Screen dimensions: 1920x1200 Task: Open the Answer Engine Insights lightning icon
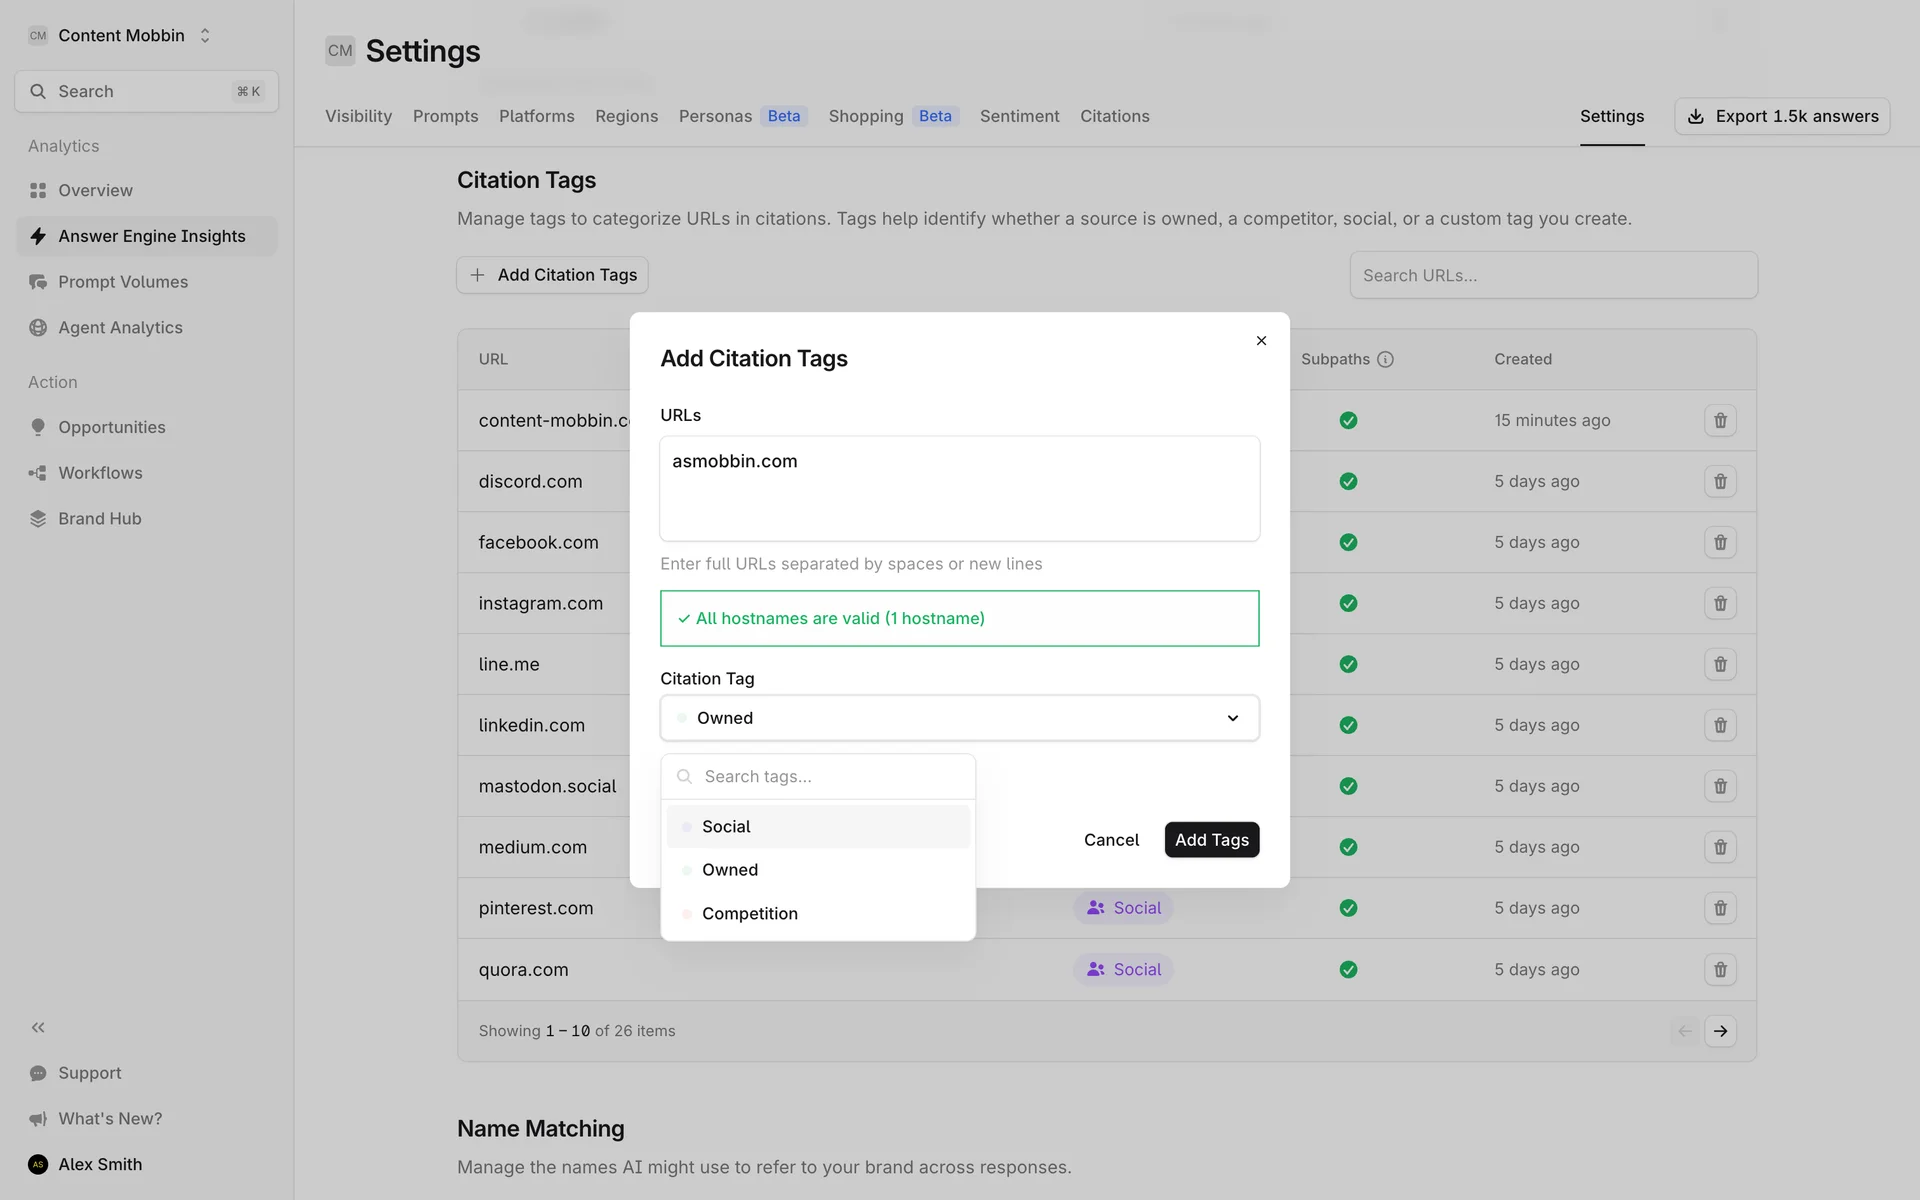coord(38,236)
